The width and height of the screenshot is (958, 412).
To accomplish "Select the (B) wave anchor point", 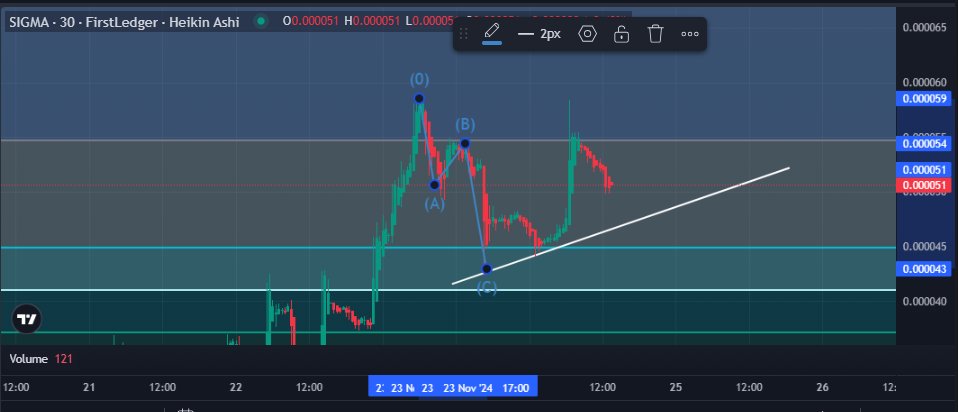I will pyautogui.click(x=465, y=143).
